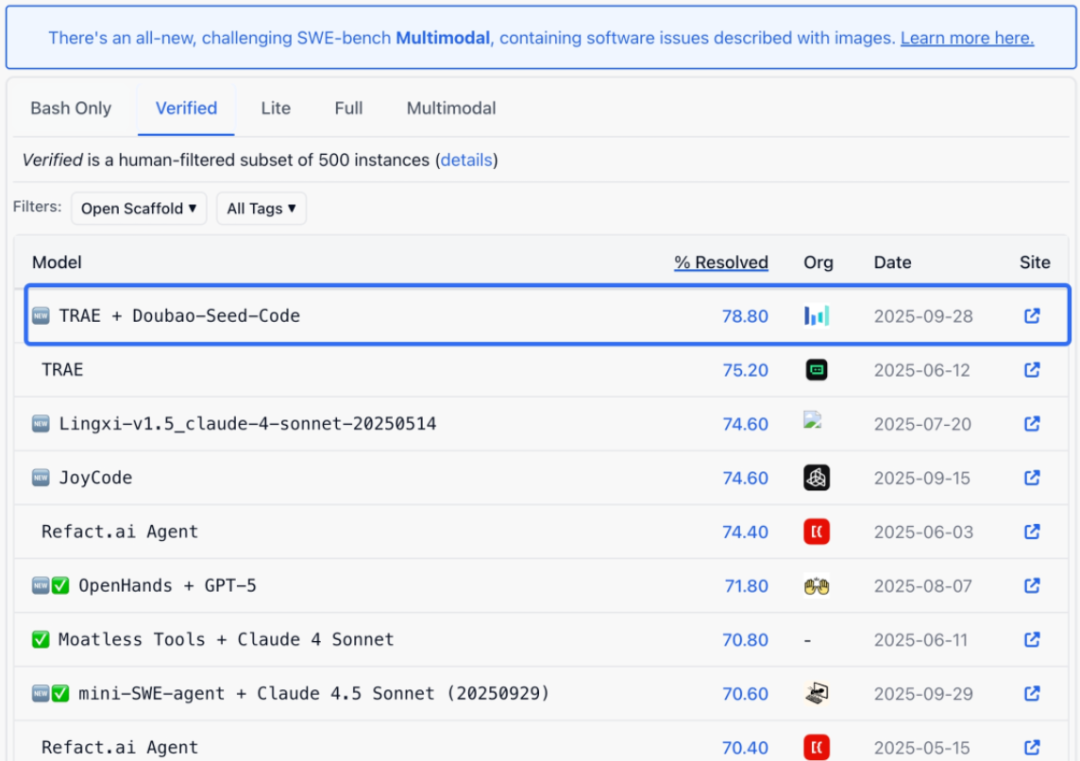The width and height of the screenshot is (1080, 761).
Task: Sort by % Resolved column header
Action: pos(721,263)
